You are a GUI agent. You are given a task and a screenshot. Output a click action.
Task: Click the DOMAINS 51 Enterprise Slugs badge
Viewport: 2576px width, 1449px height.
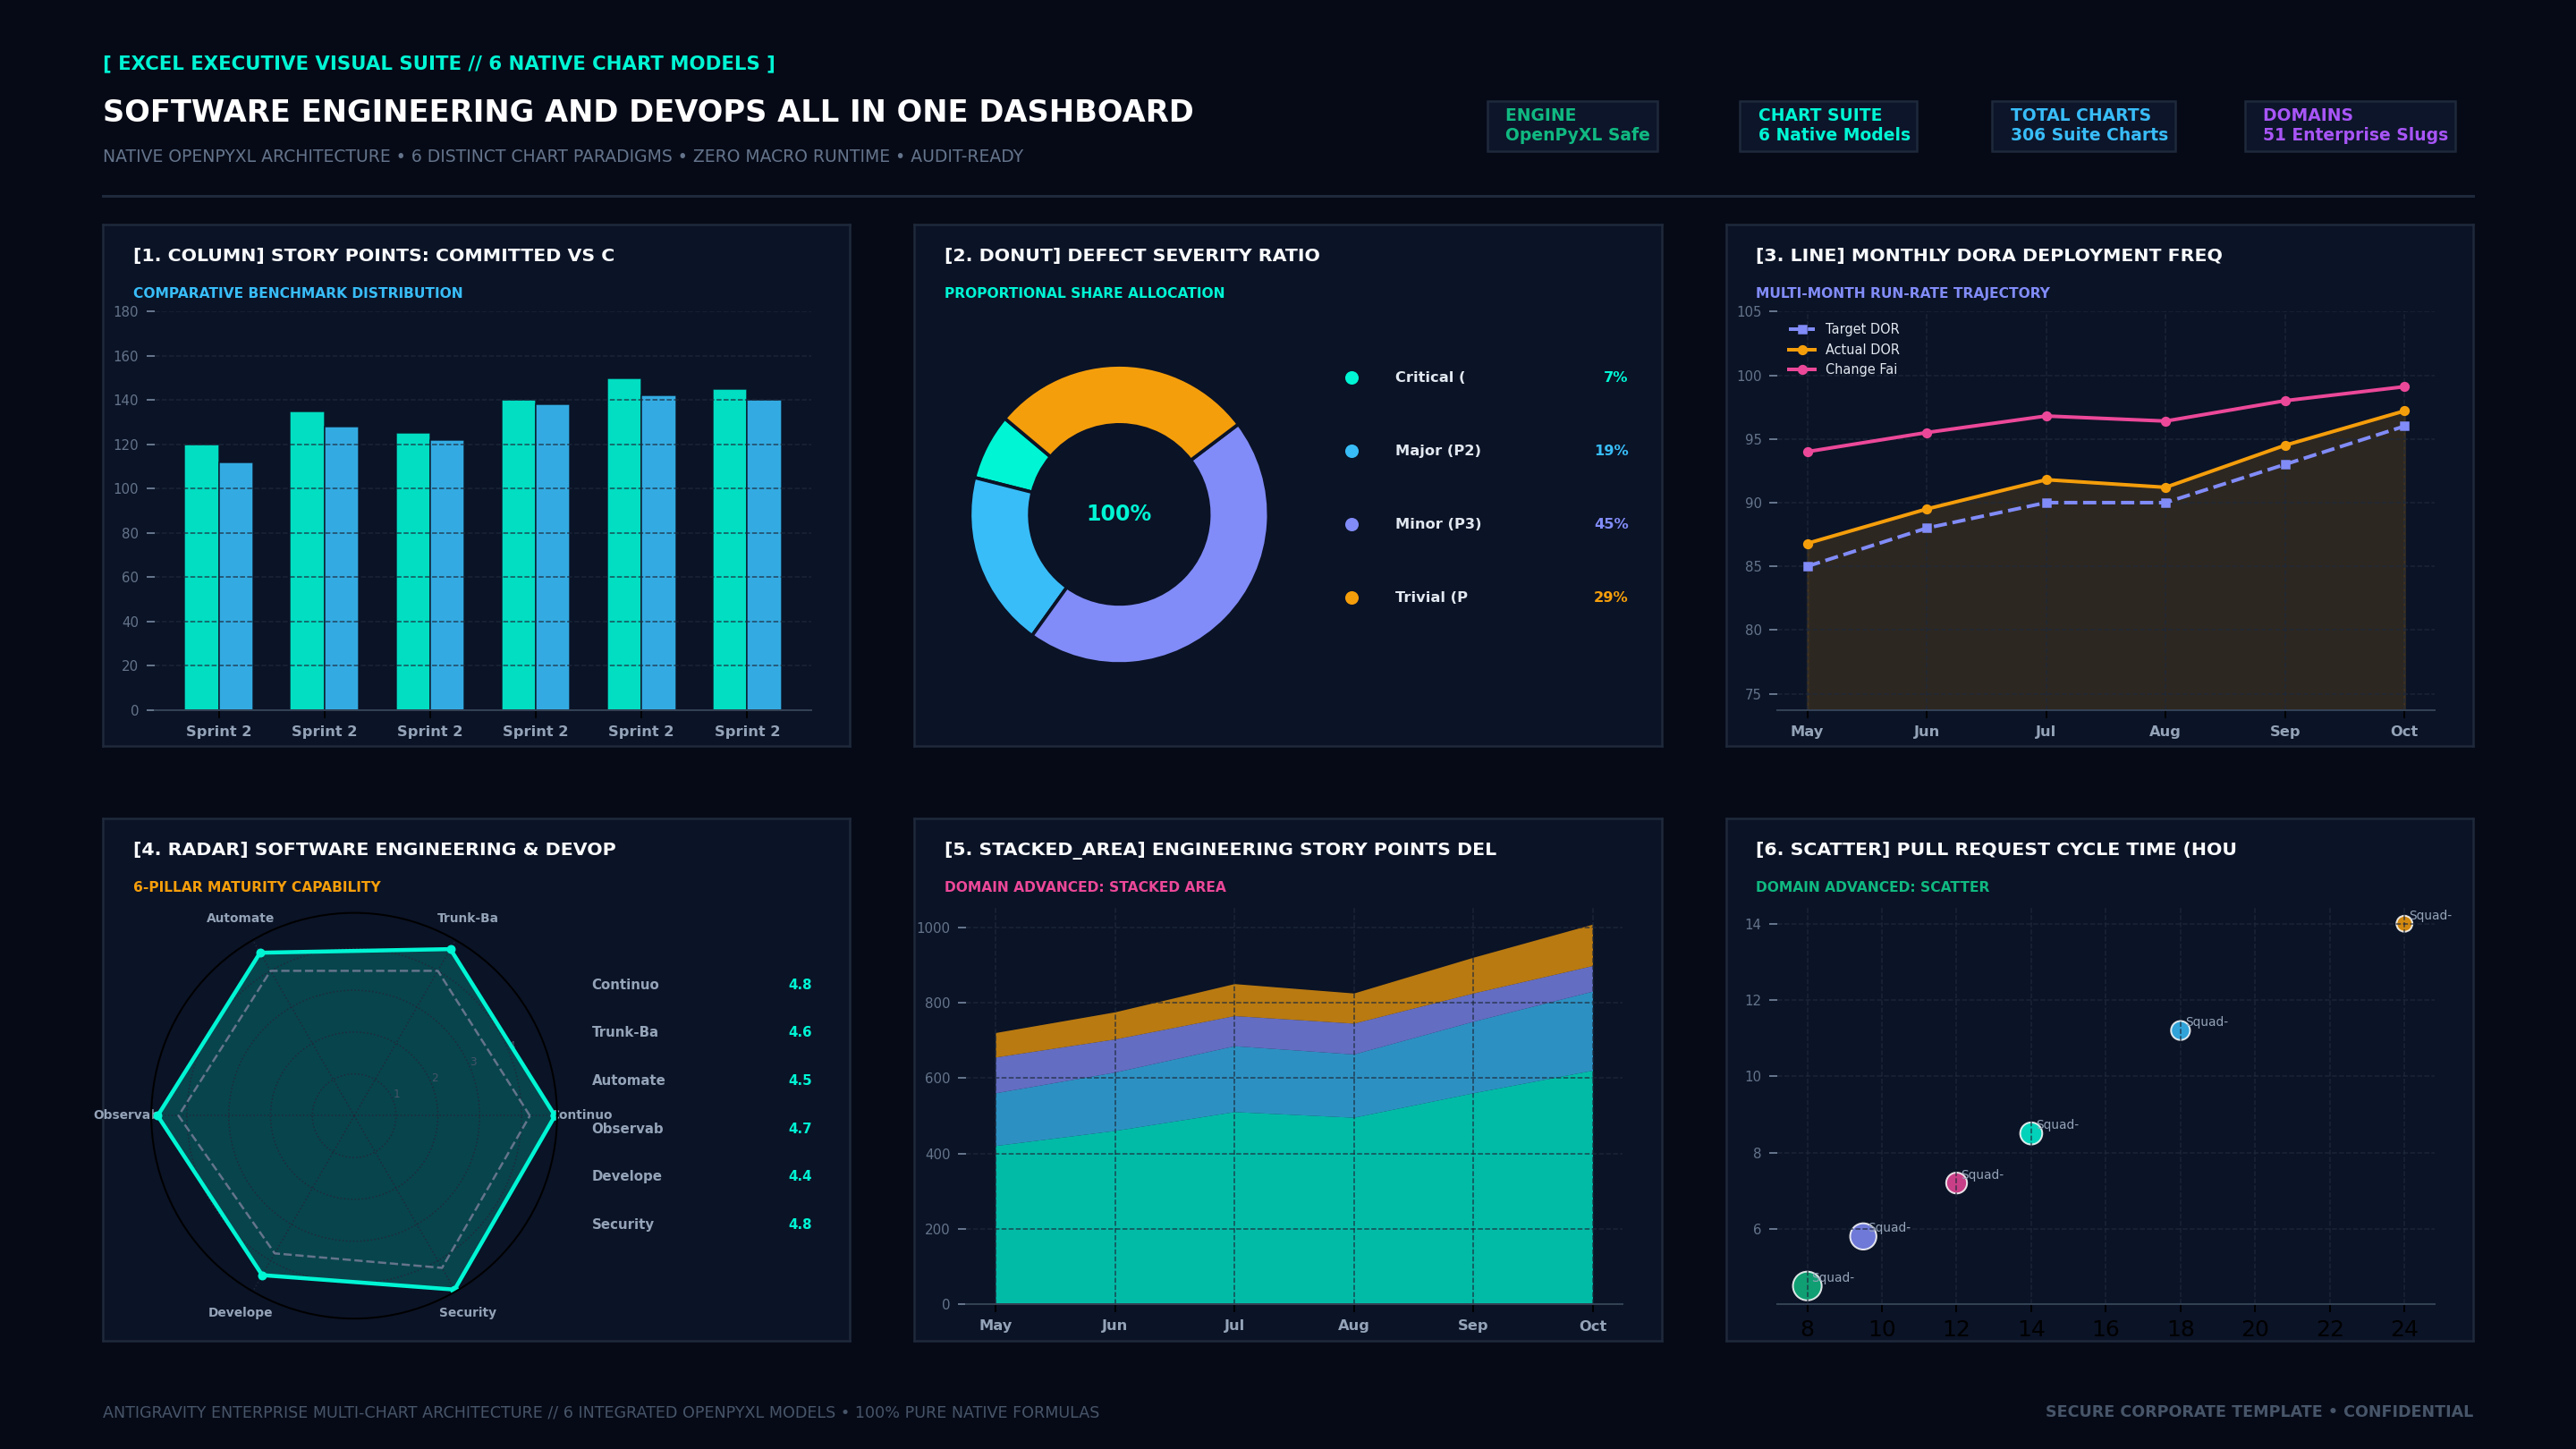click(2350, 126)
